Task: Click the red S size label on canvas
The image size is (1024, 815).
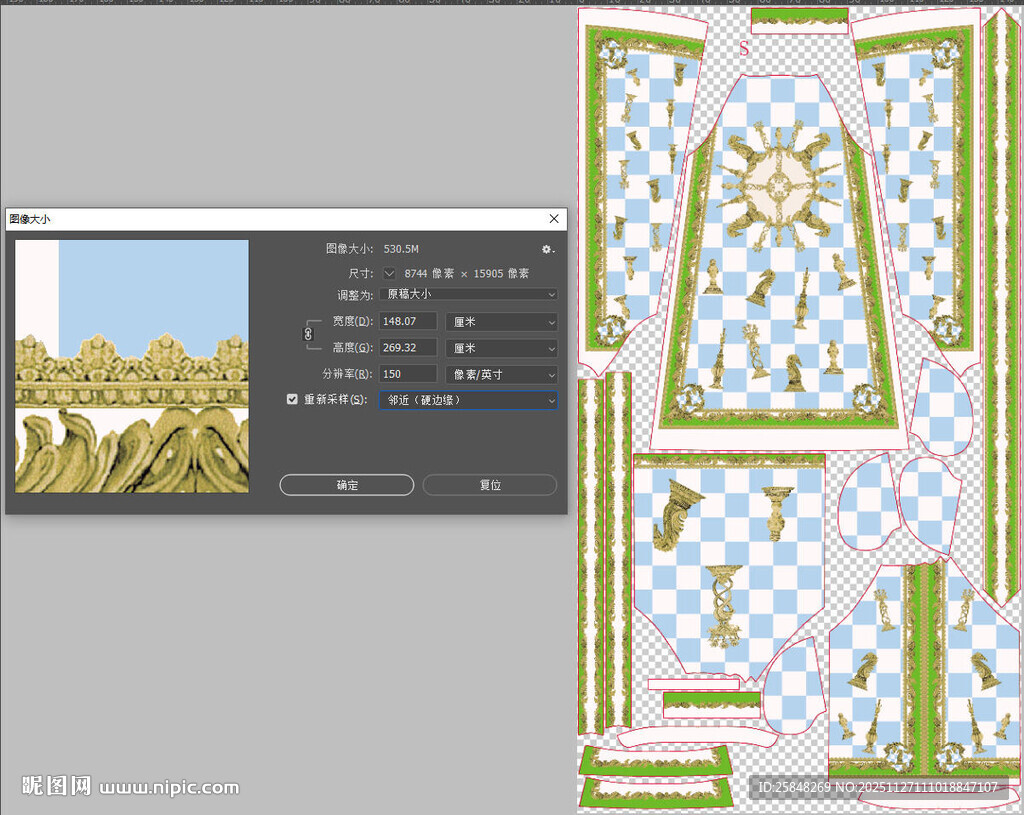Action: click(743, 48)
